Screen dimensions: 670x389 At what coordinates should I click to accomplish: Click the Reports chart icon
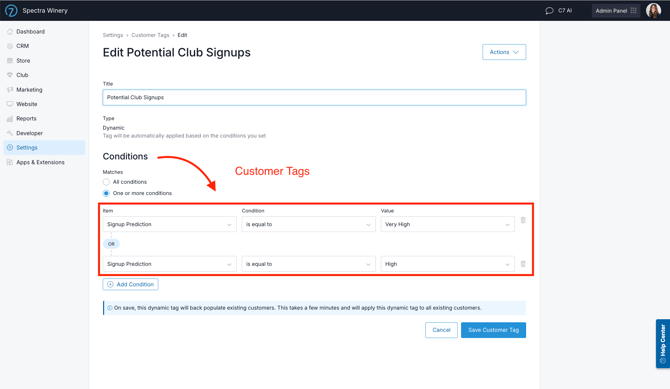pos(10,118)
